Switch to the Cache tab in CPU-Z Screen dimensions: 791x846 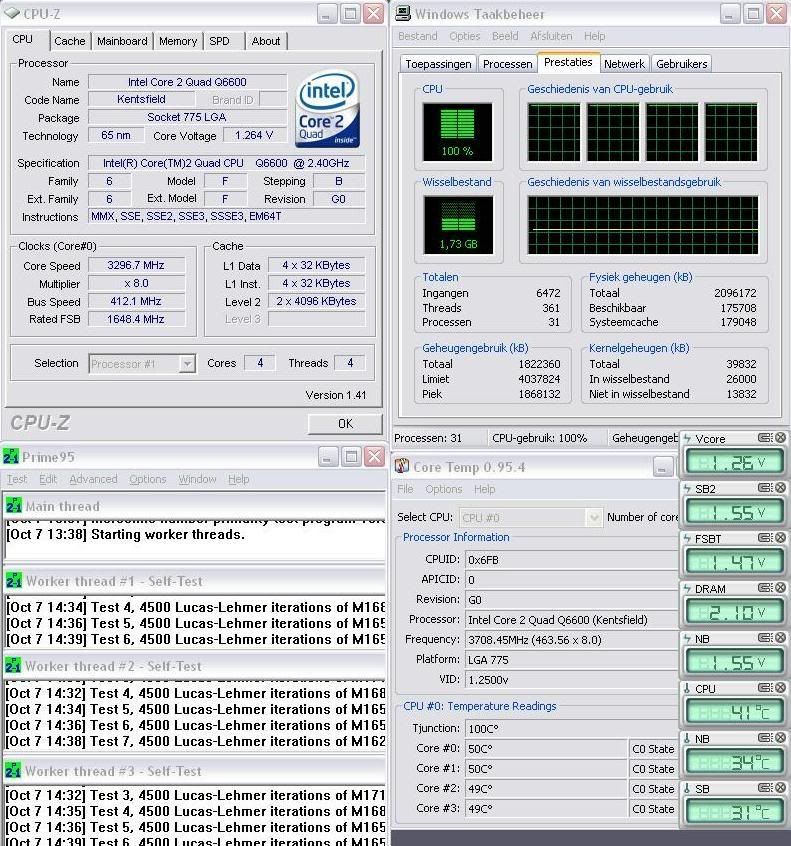tap(70, 41)
